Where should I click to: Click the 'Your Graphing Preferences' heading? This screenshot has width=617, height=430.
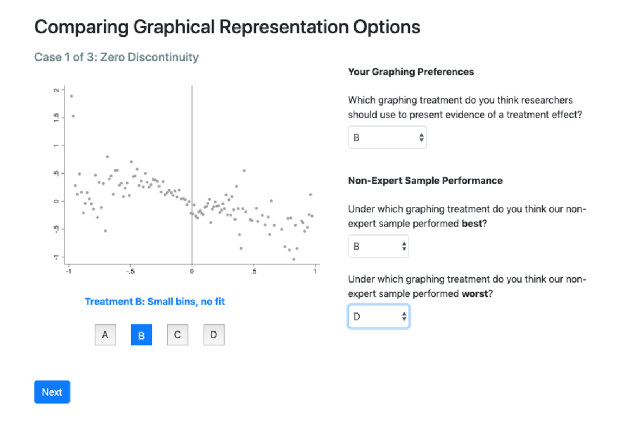[x=411, y=72]
